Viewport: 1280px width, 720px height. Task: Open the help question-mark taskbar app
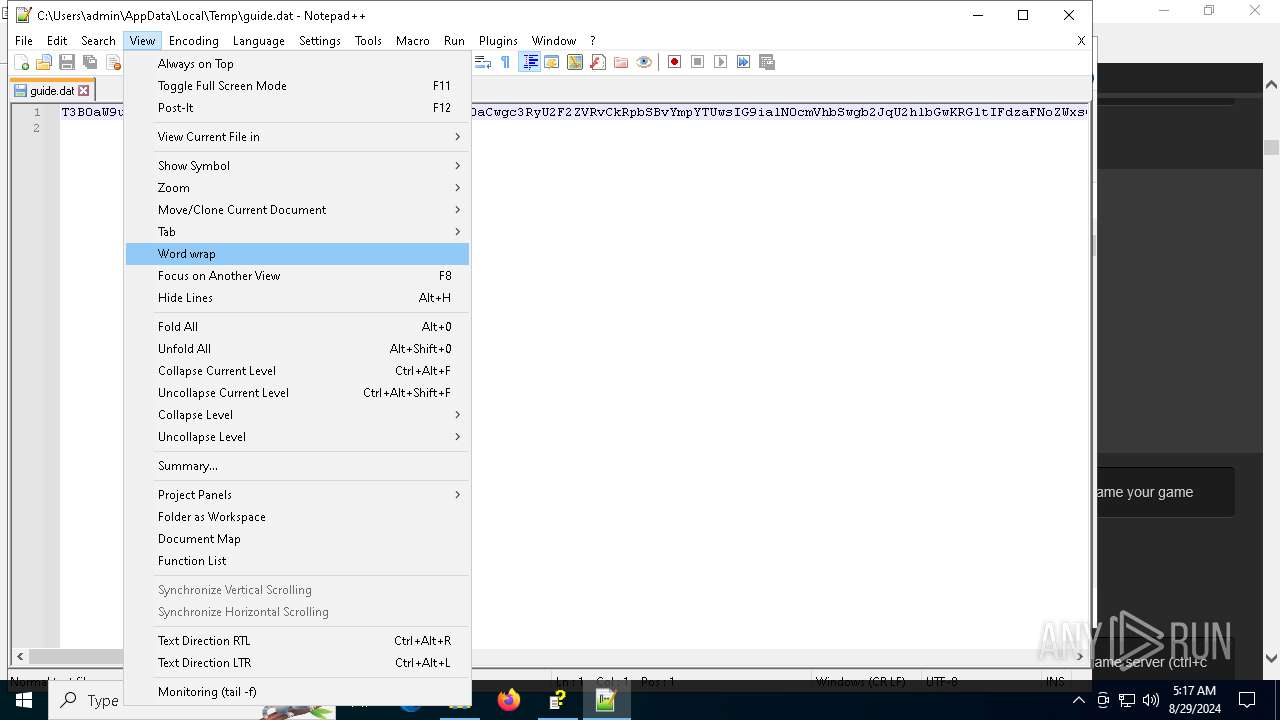click(x=558, y=700)
